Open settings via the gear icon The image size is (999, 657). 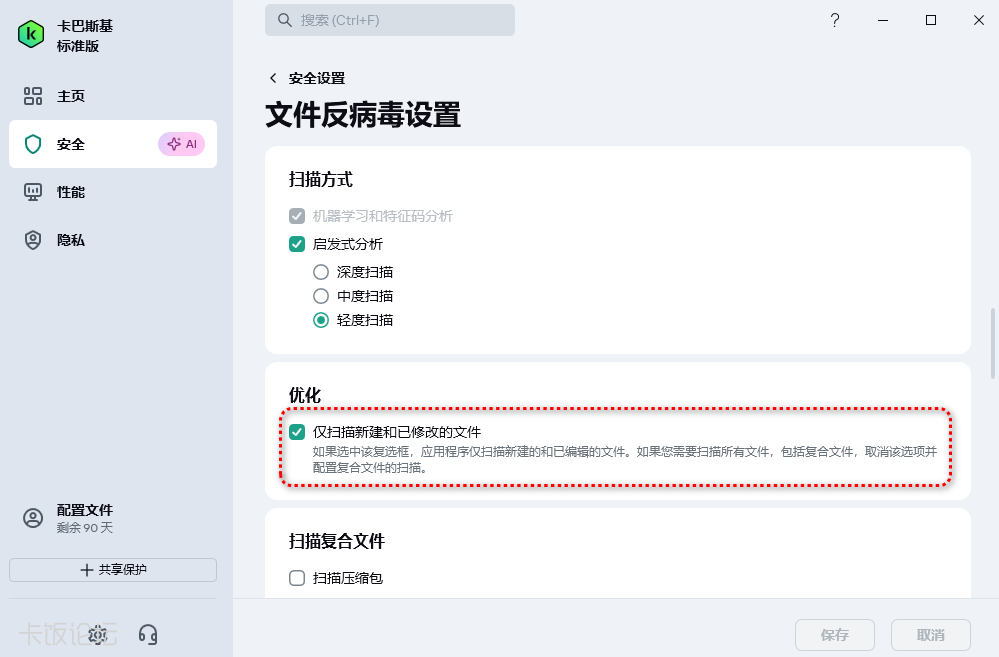coord(97,634)
